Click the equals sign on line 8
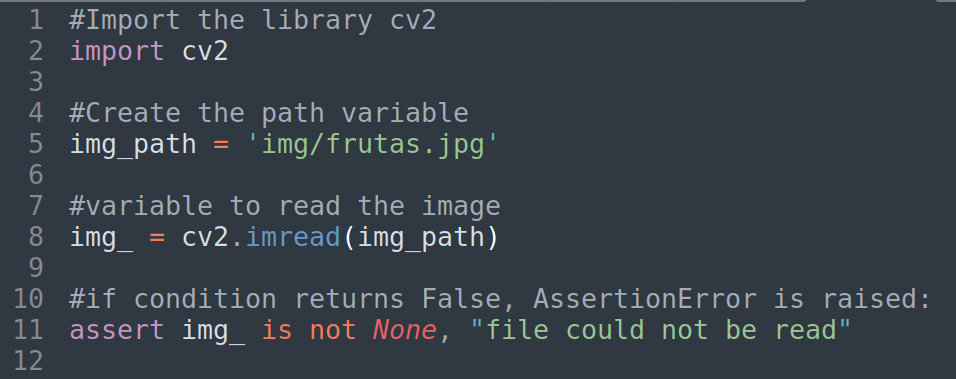956x379 pixels. [x=157, y=238]
